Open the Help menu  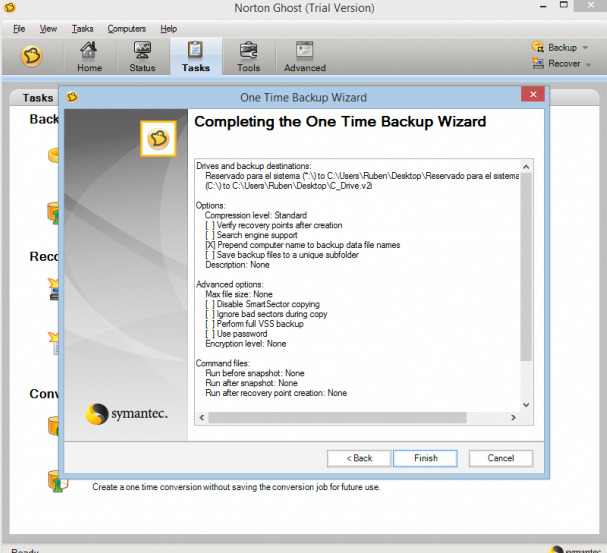pos(168,29)
